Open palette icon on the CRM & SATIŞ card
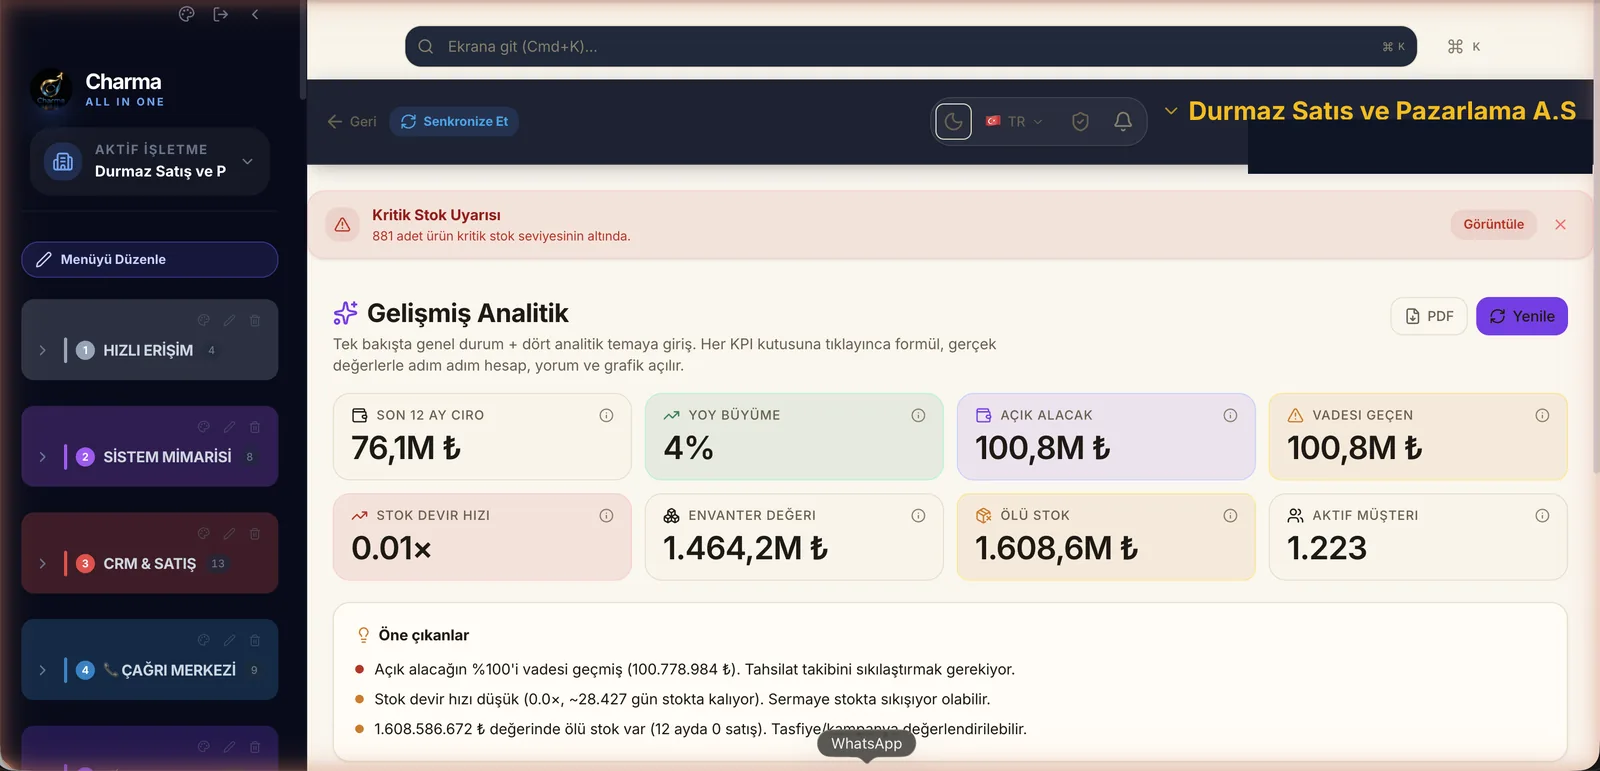This screenshot has width=1600, height=771. pyautogui.click(x=204, y=534)
